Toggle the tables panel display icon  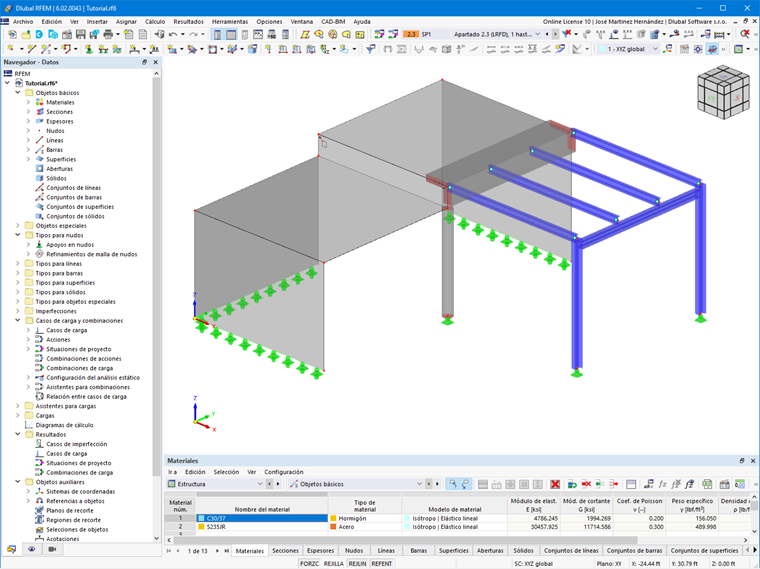click(231, 34)
